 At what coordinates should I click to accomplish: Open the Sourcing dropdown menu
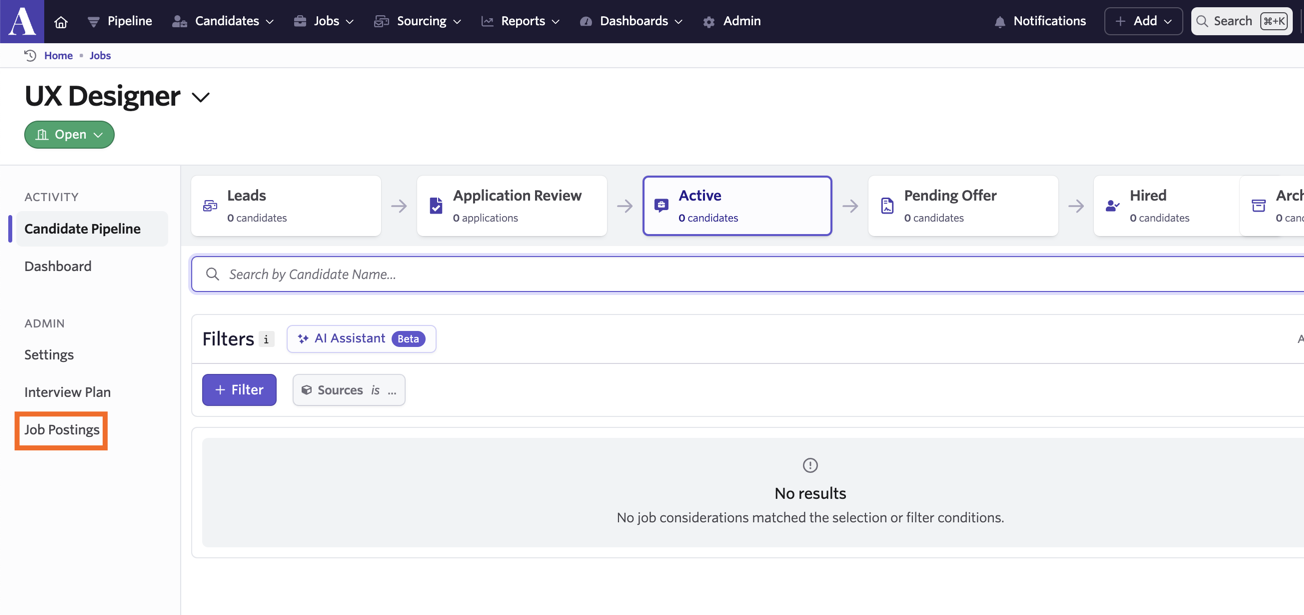click(x=418, y=21)
